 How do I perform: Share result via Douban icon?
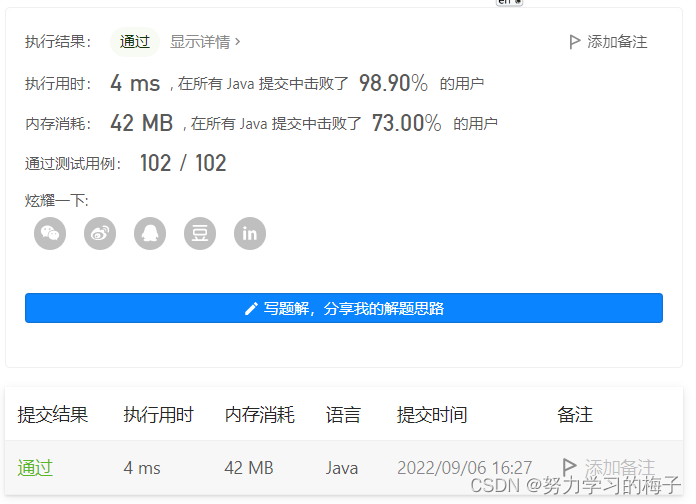(x=200, y=233)
